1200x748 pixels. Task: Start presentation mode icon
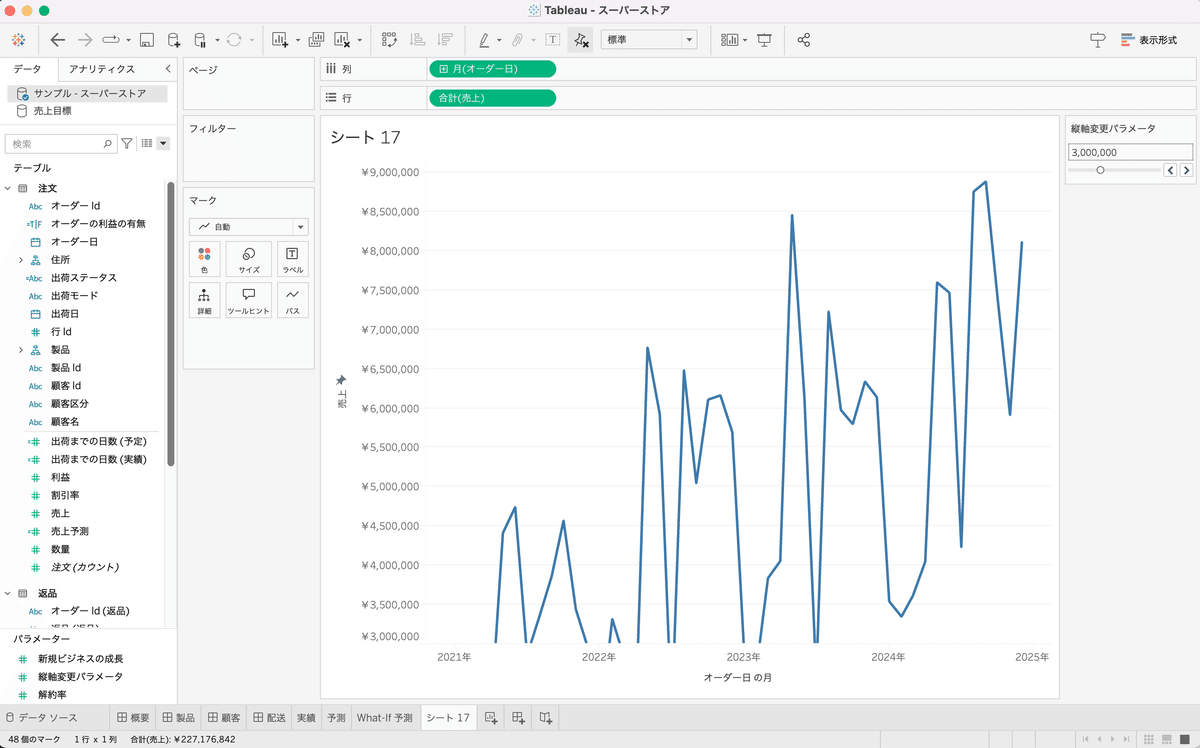[765, 40]
